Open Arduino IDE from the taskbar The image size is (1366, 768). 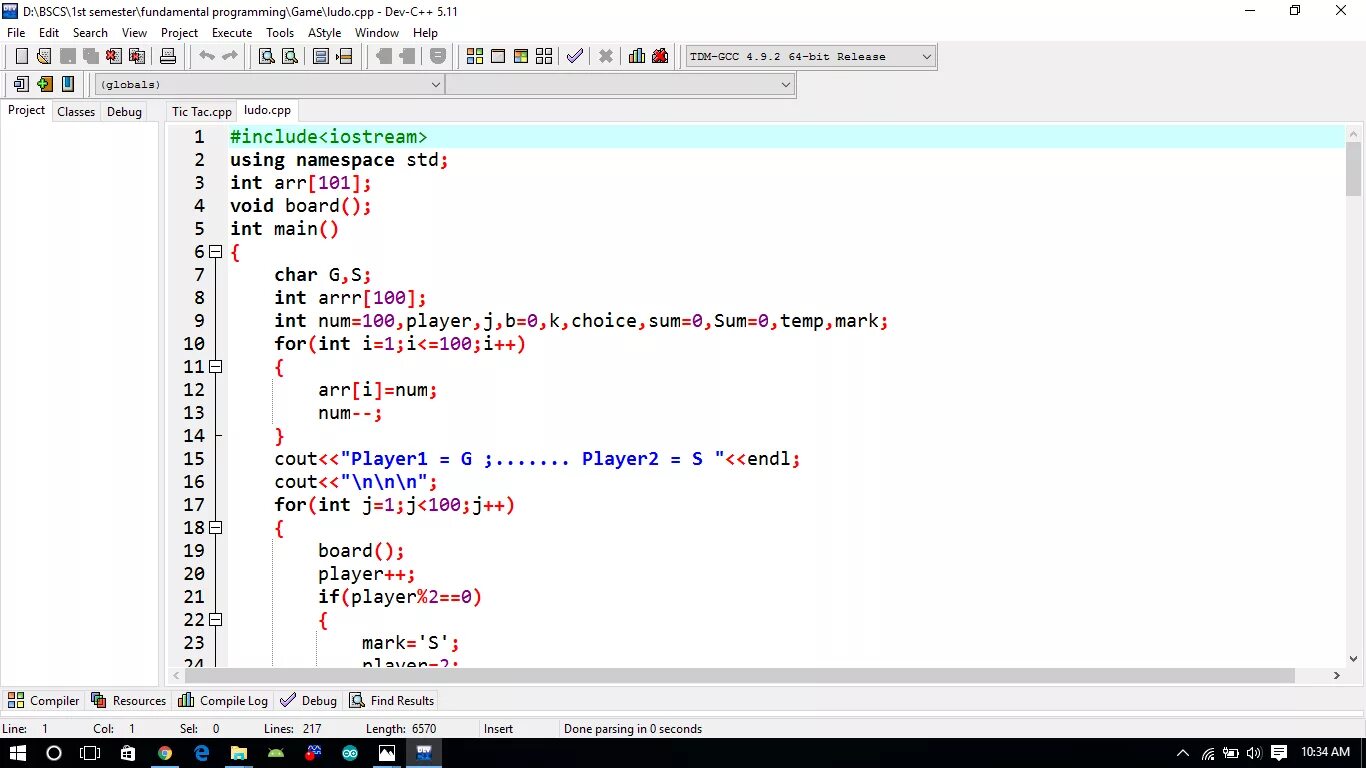(350, 753)
